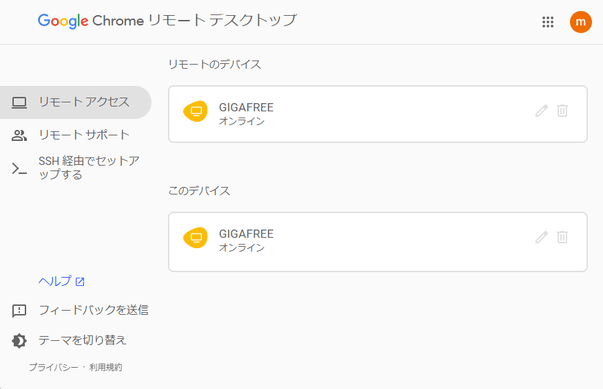This screenshot has width=603, height=389.
Task: Click the trash icon under このデバイス
Action: click(x=562, y=237)
